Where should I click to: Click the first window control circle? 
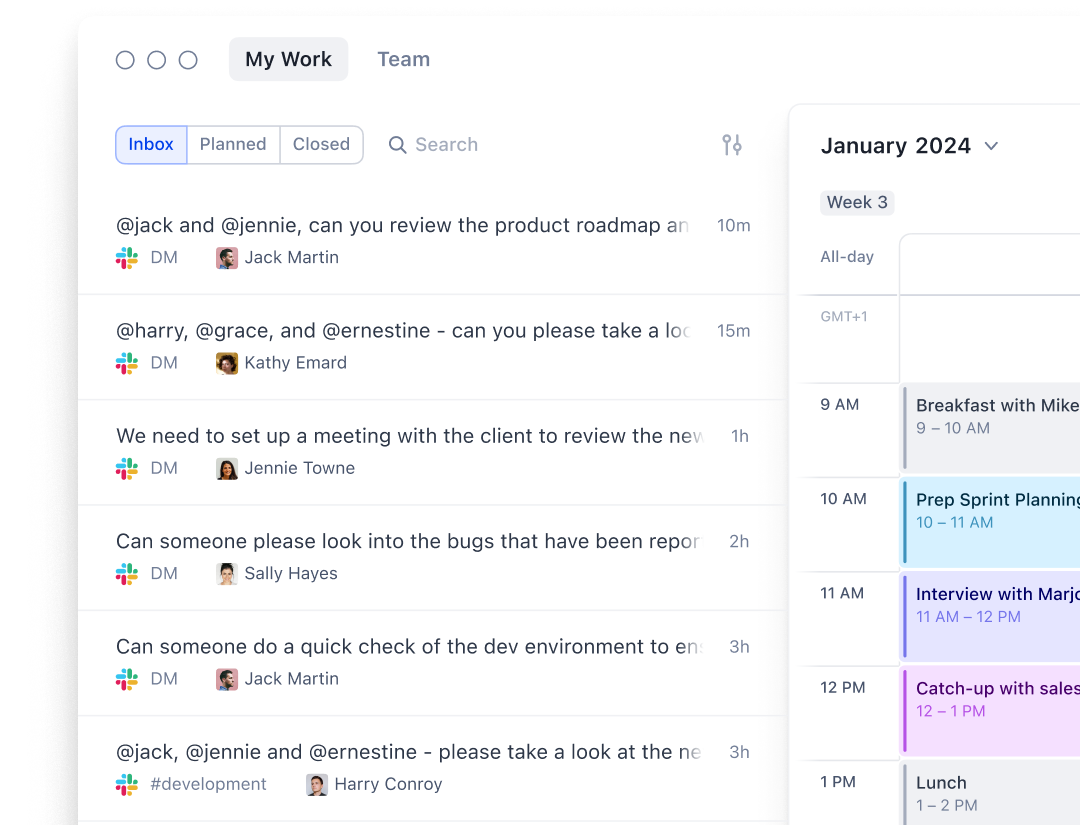tap(125, 61)
